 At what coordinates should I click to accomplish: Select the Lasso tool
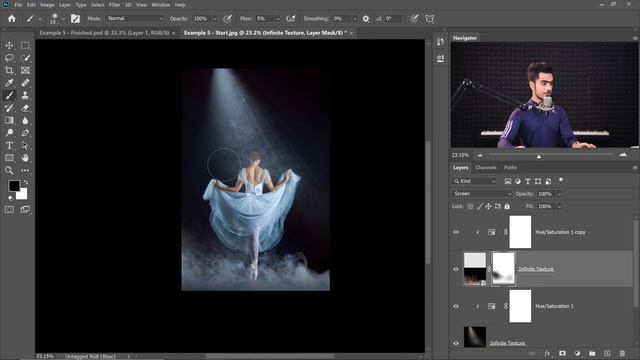pyautogui.click(x=9, y=58)
